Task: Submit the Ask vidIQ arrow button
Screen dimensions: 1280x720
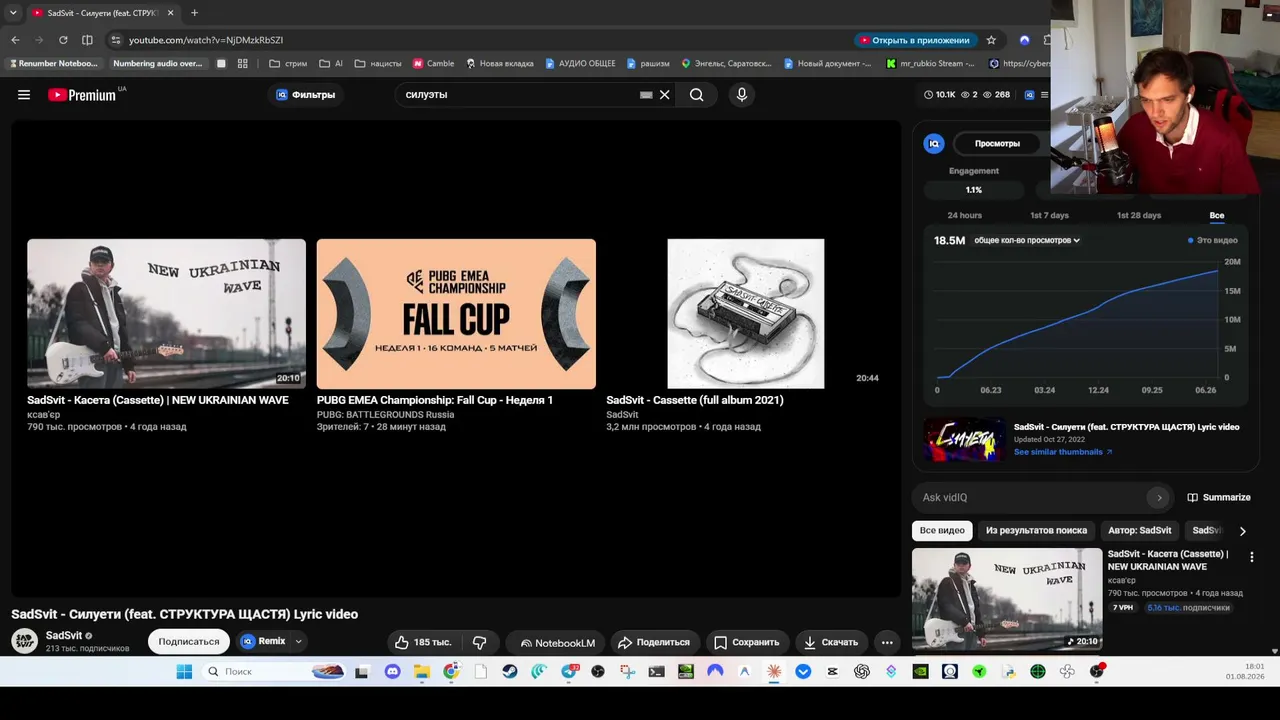Action: (1159, 497)
